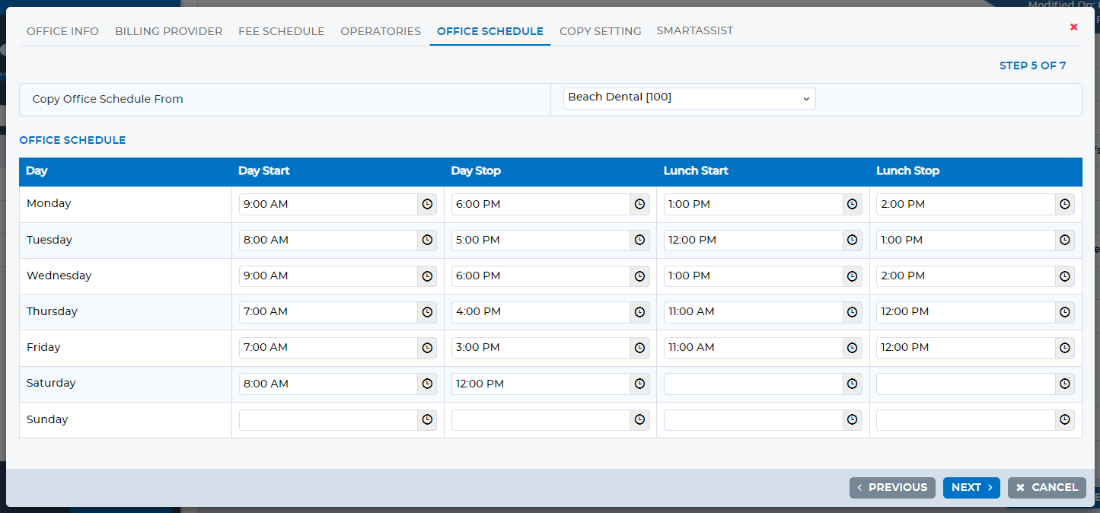Viewport: 1100px width, 513px height.
Task: Open clock picker for Monday Lunch Stop
Action: click(1065, 204)
